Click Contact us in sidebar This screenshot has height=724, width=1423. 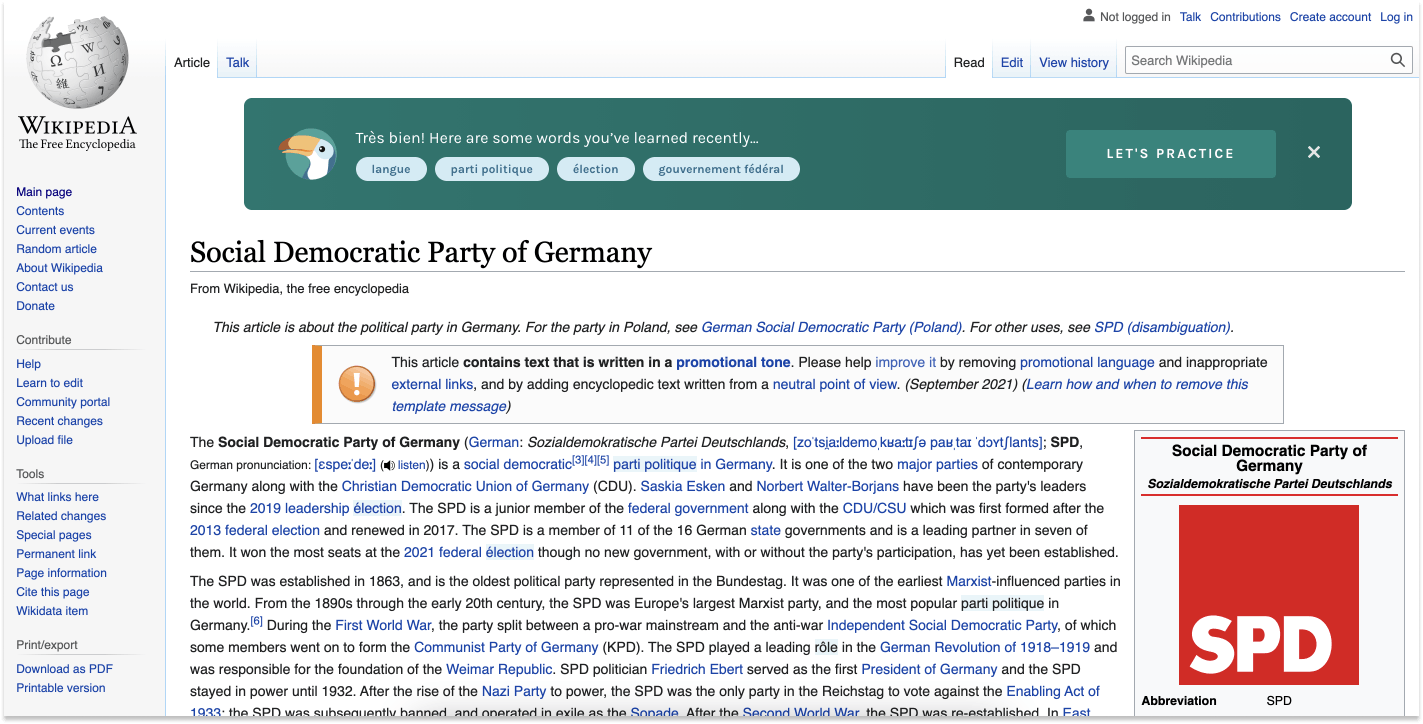[44, 287]
